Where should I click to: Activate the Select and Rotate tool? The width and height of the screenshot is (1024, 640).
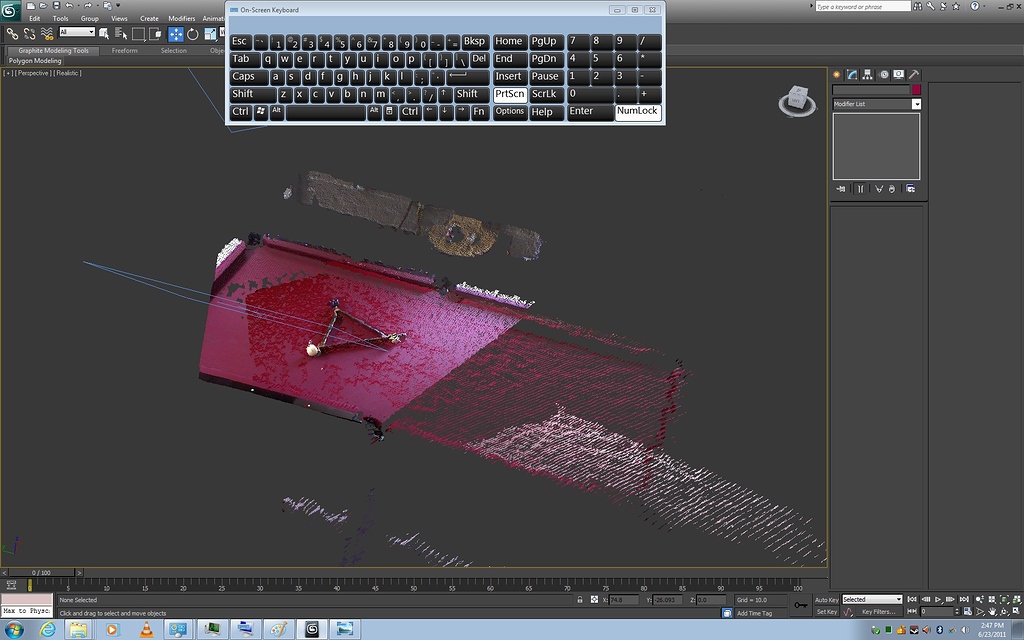point(193,33)
